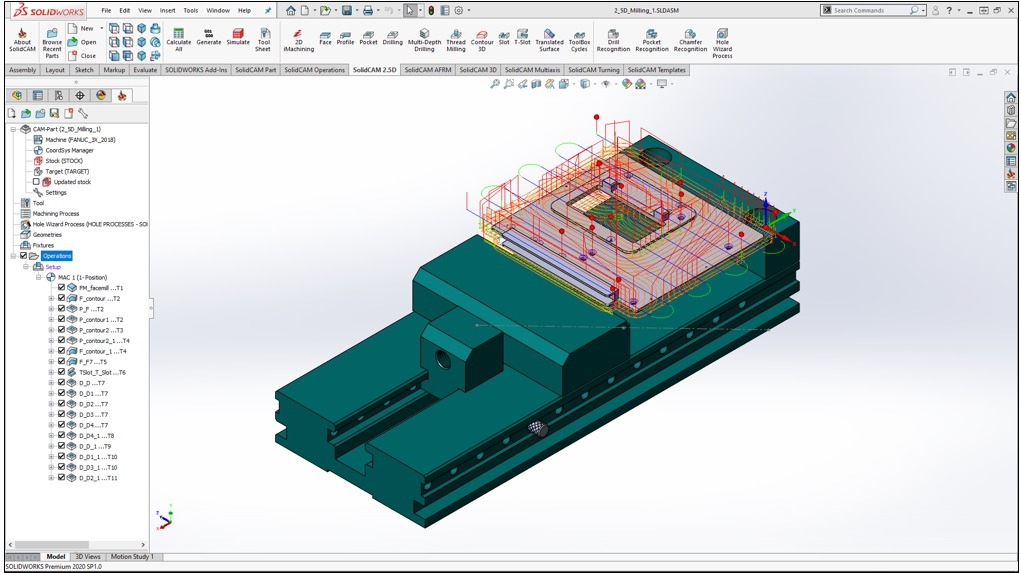
Task: Click Browse Recent Parts
Action: point(52,44)
